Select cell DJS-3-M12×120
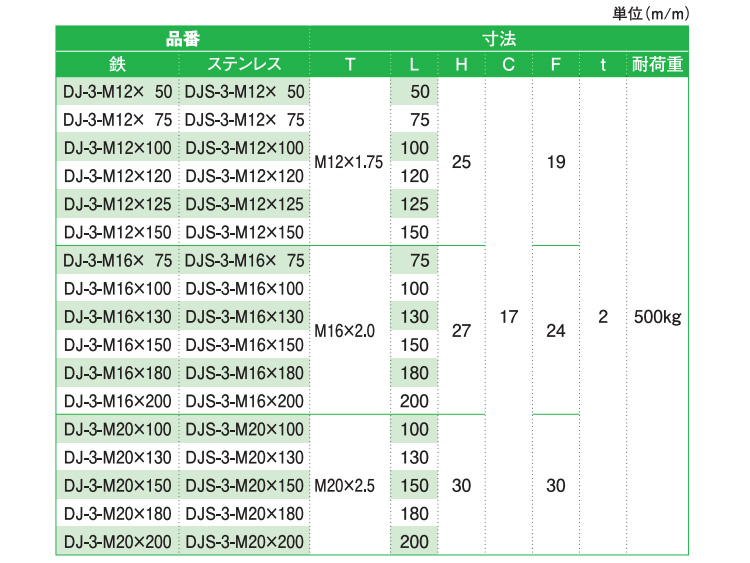The image size is (750, 563). [x=244, y=176]
